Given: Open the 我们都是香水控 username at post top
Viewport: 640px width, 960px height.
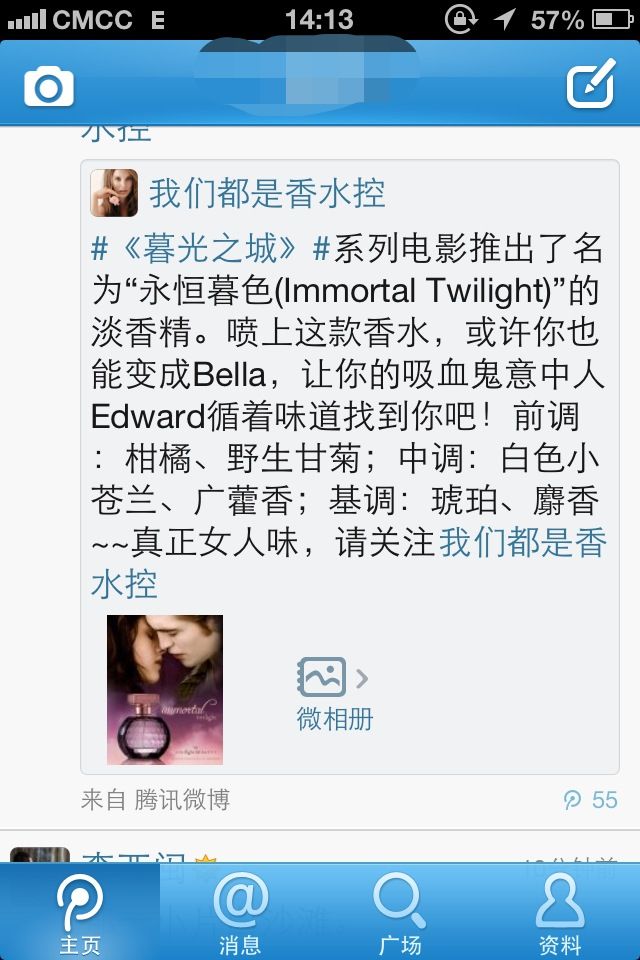Looking at the screenshot, I should [x=268, y=193].
